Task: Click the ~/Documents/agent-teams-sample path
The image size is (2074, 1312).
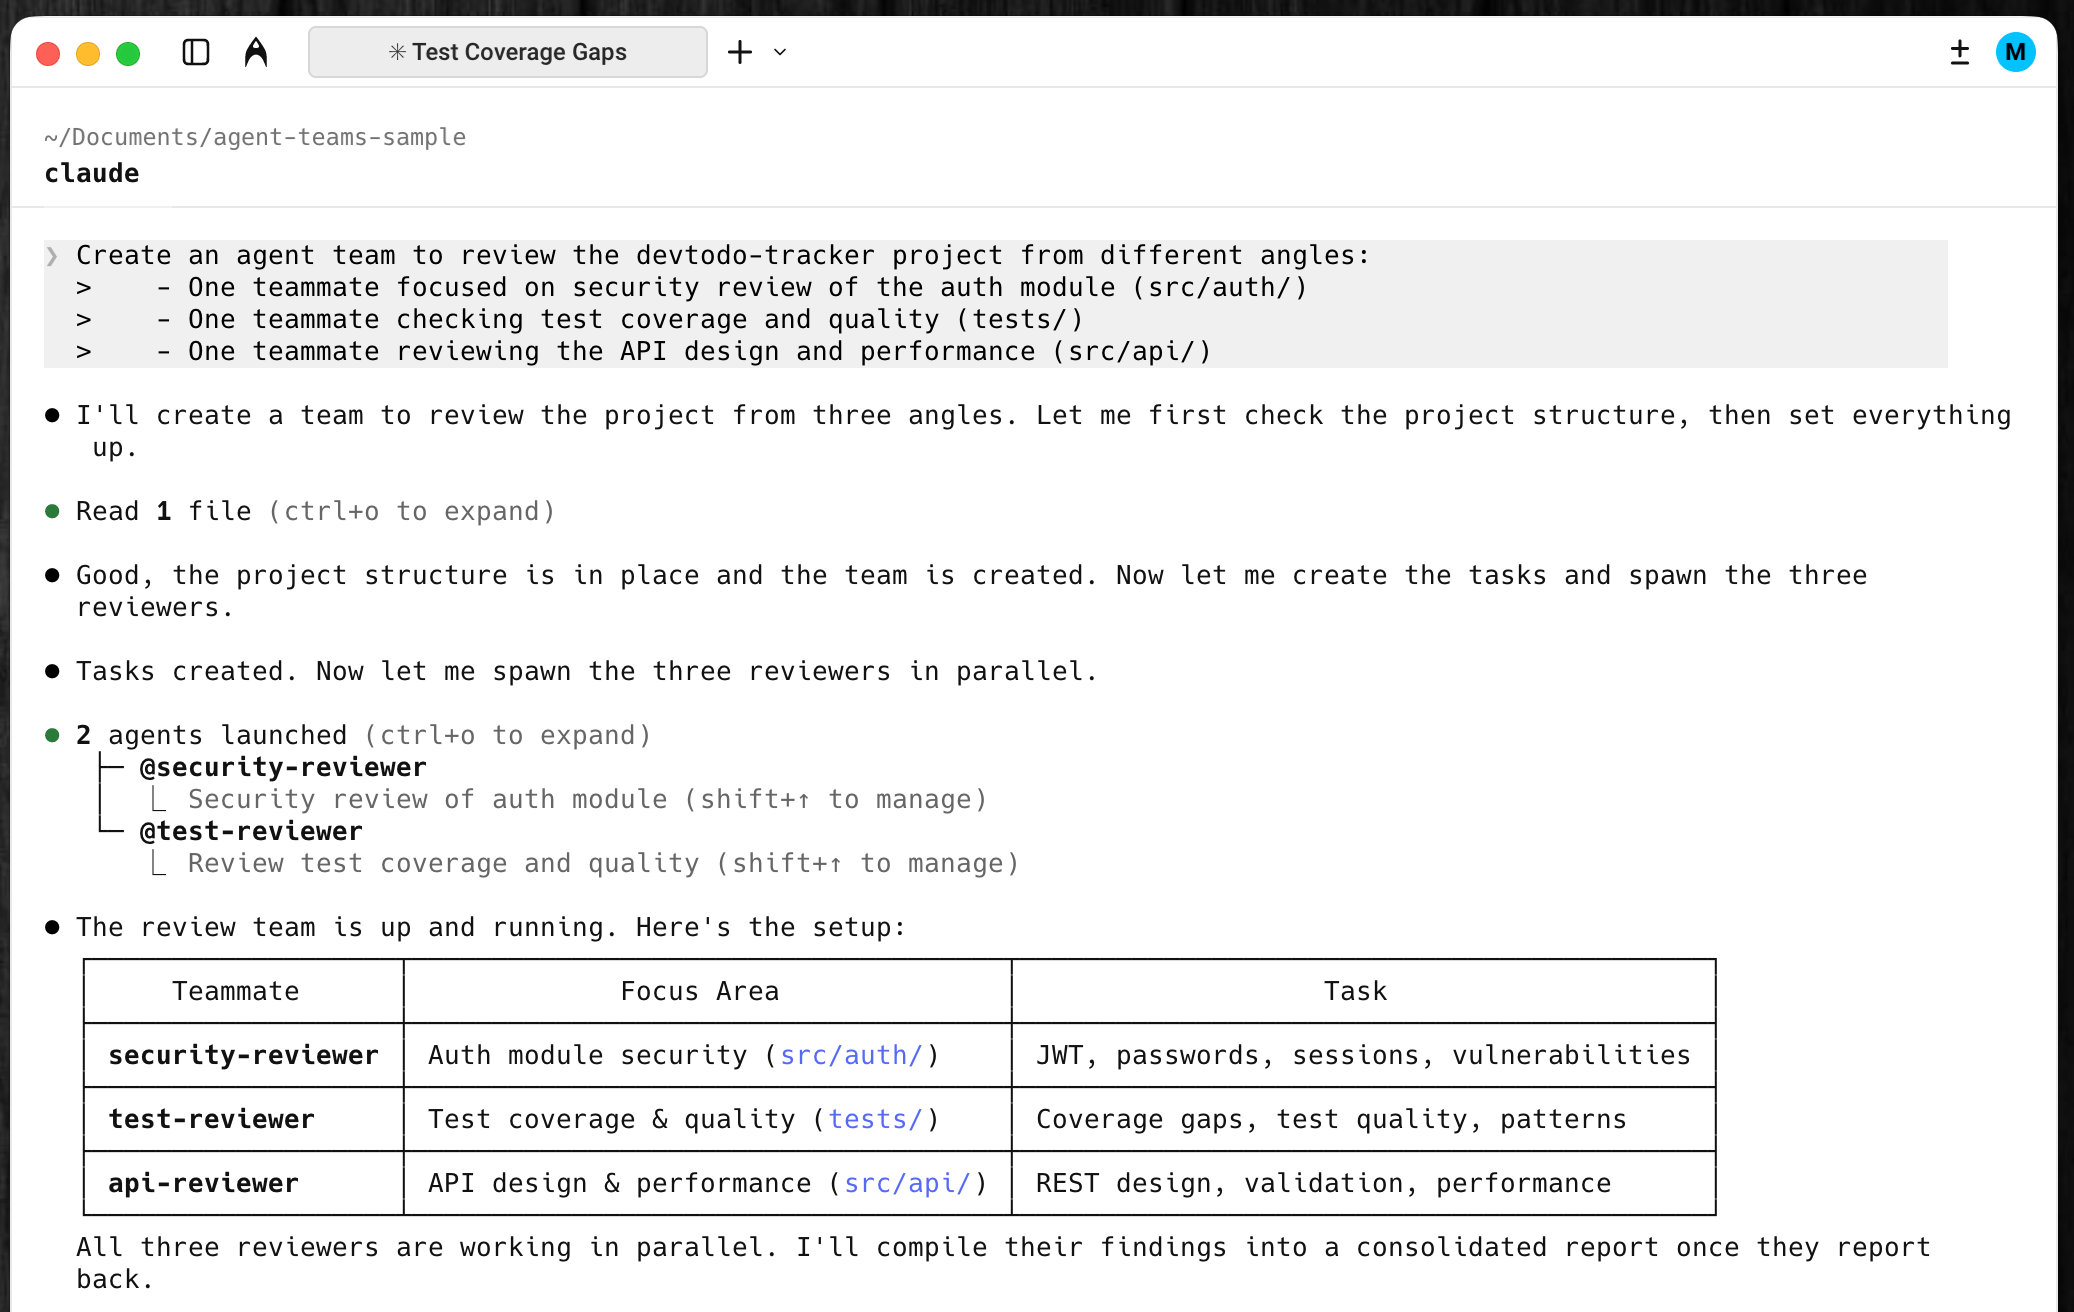Action: click(x=255, y=137)
